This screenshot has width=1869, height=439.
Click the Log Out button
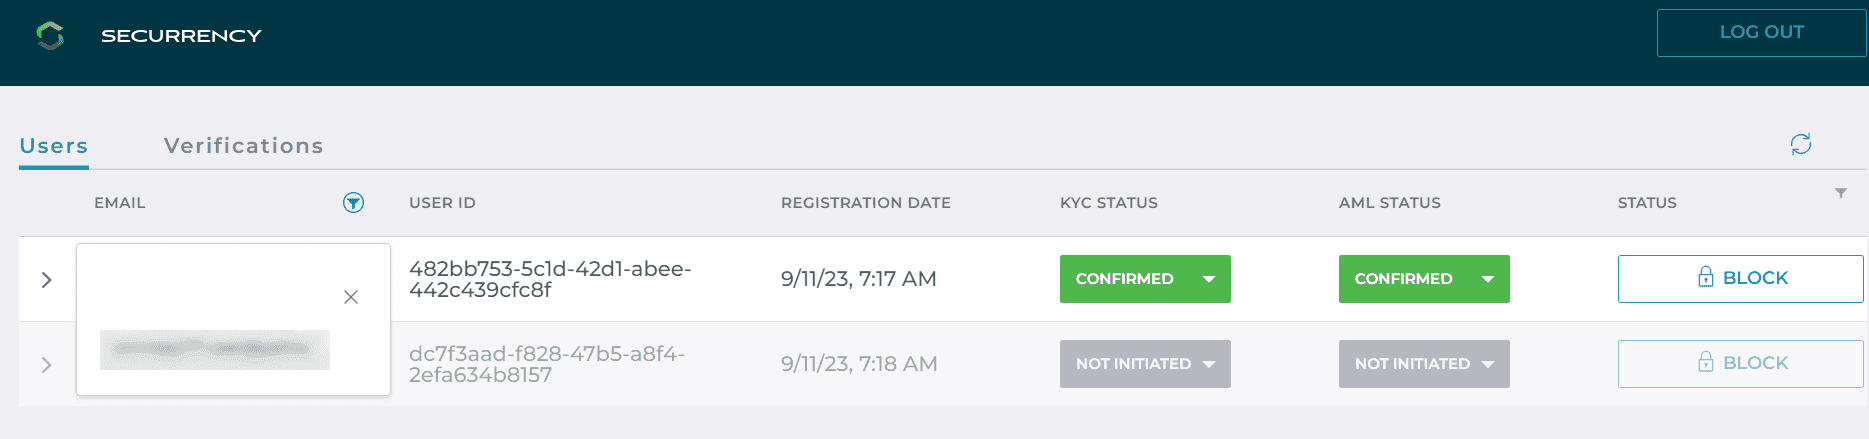[x=1761, y=33]
